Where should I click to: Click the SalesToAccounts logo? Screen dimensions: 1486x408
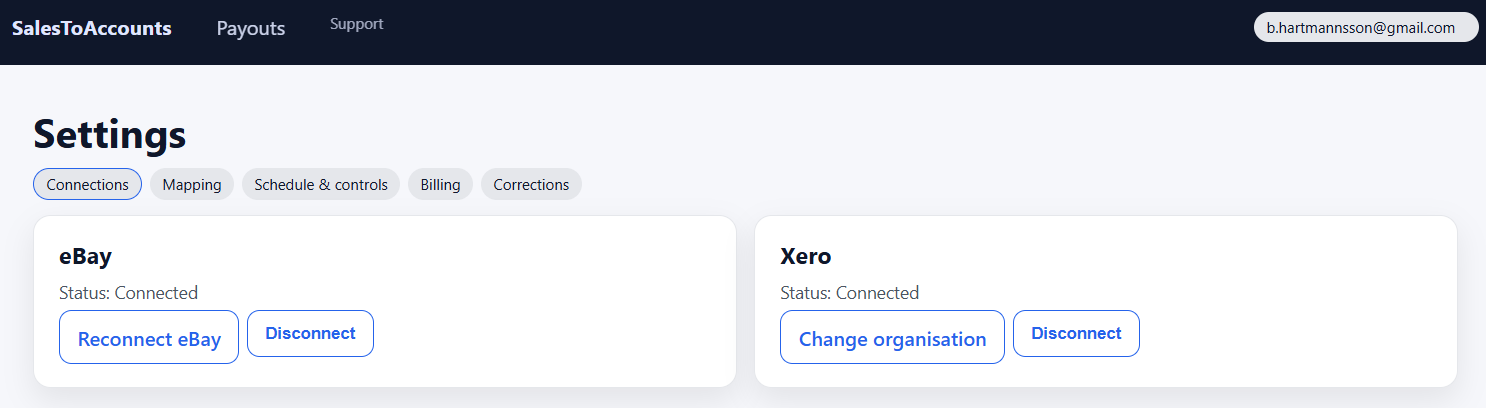[x=92, y=28]
